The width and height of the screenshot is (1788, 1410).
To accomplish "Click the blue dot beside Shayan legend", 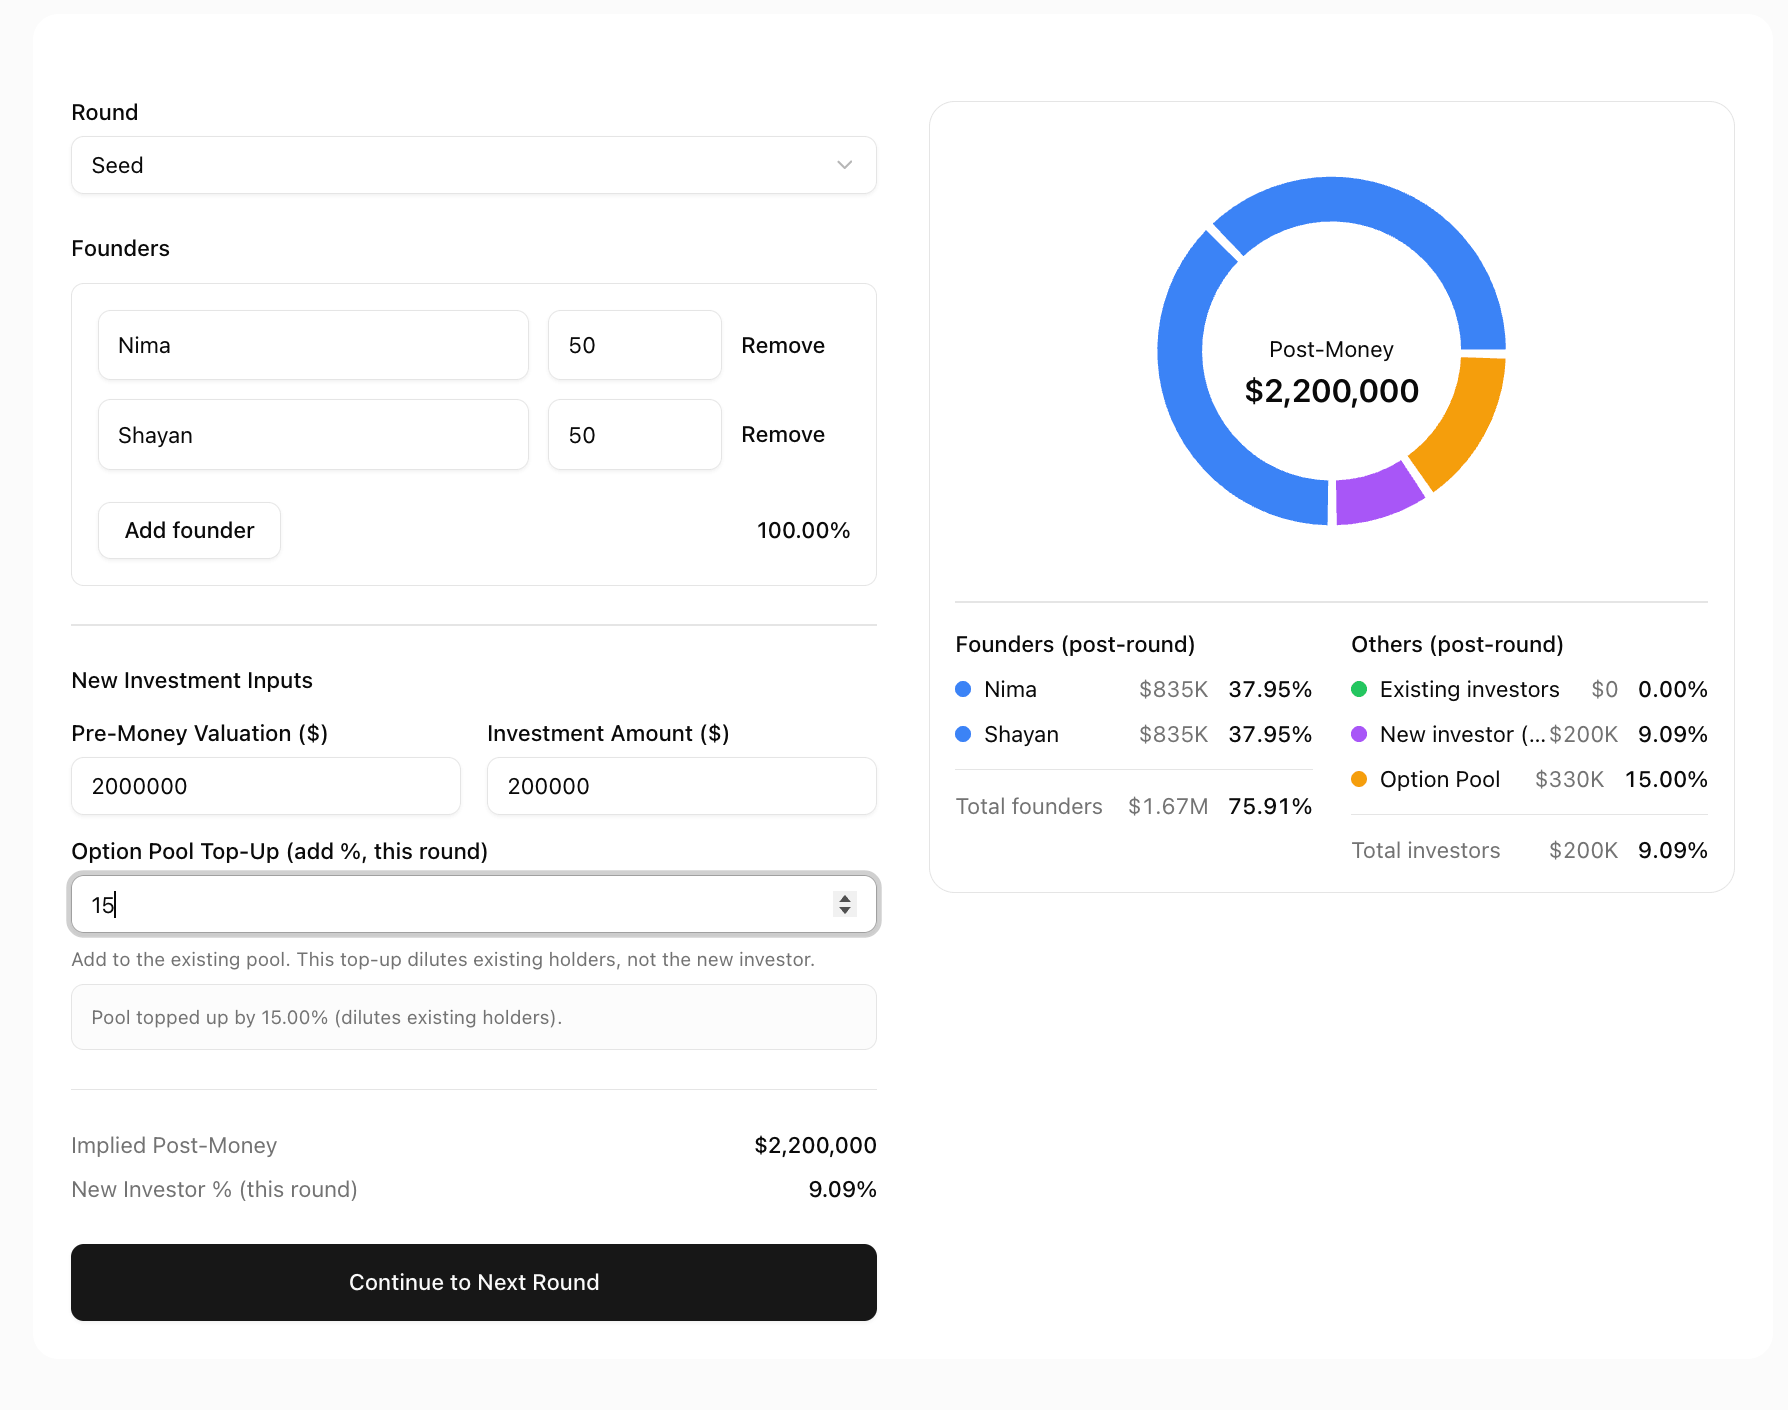I will (x=964, y=734).
